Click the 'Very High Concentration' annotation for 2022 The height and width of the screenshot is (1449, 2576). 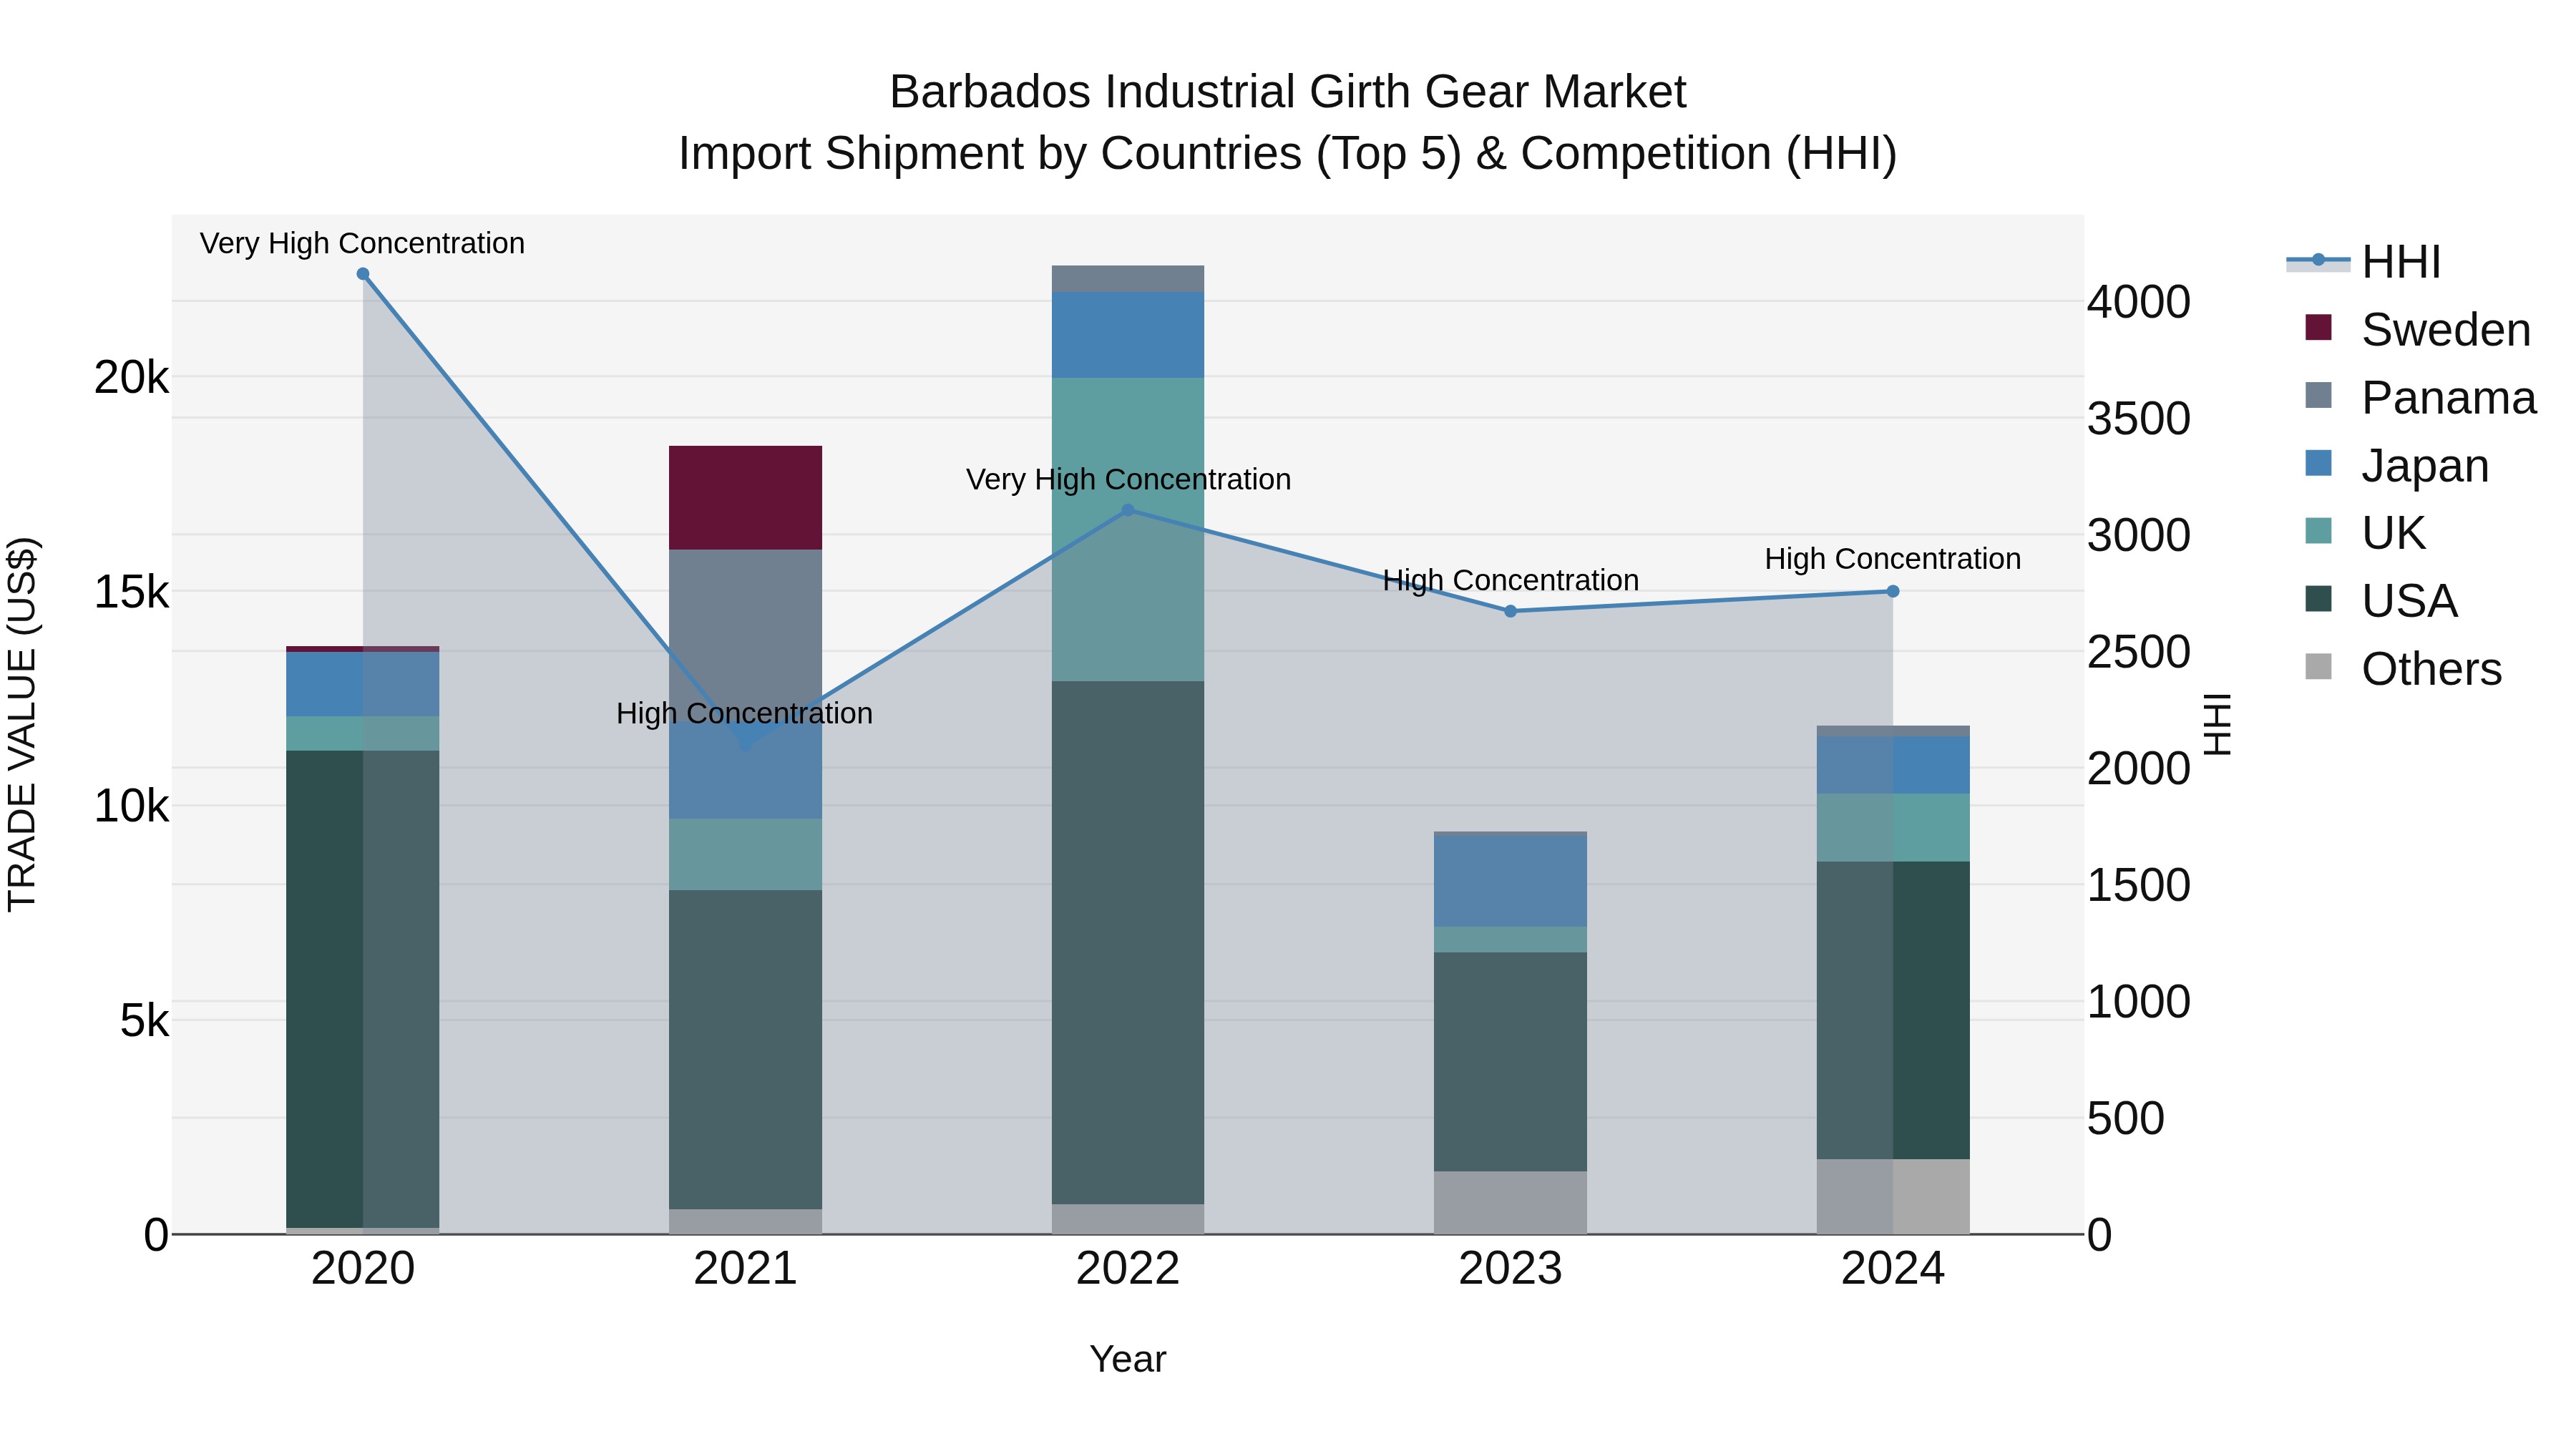(x=1128, y=480)
